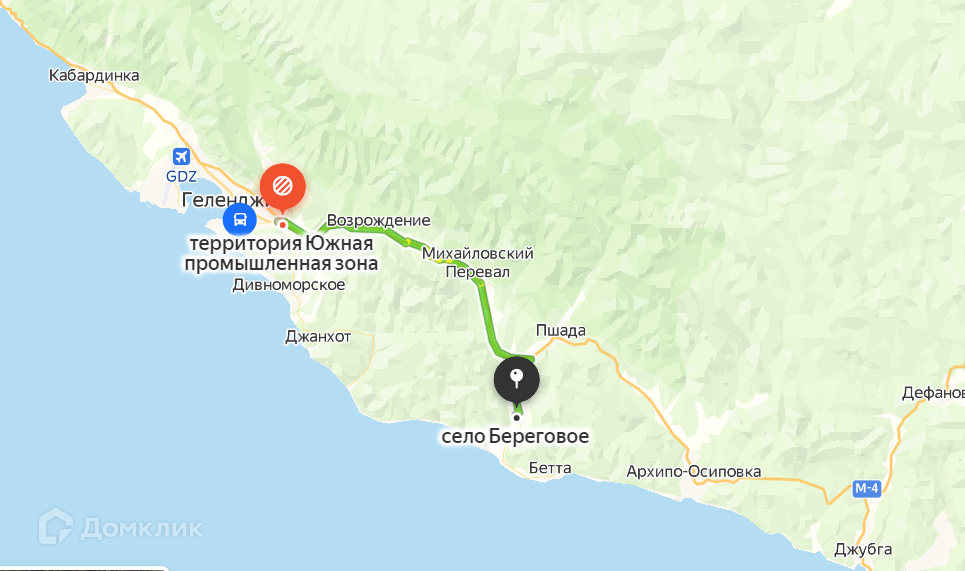Select the Геленджик city label

(x=224, y=199)
